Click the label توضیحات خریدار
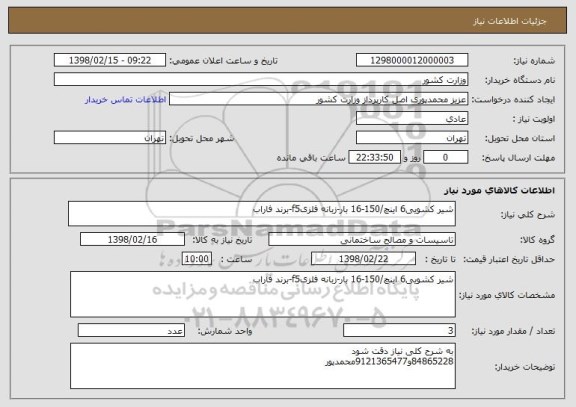This screenshot has height=407, width=576. pos(525,367)
